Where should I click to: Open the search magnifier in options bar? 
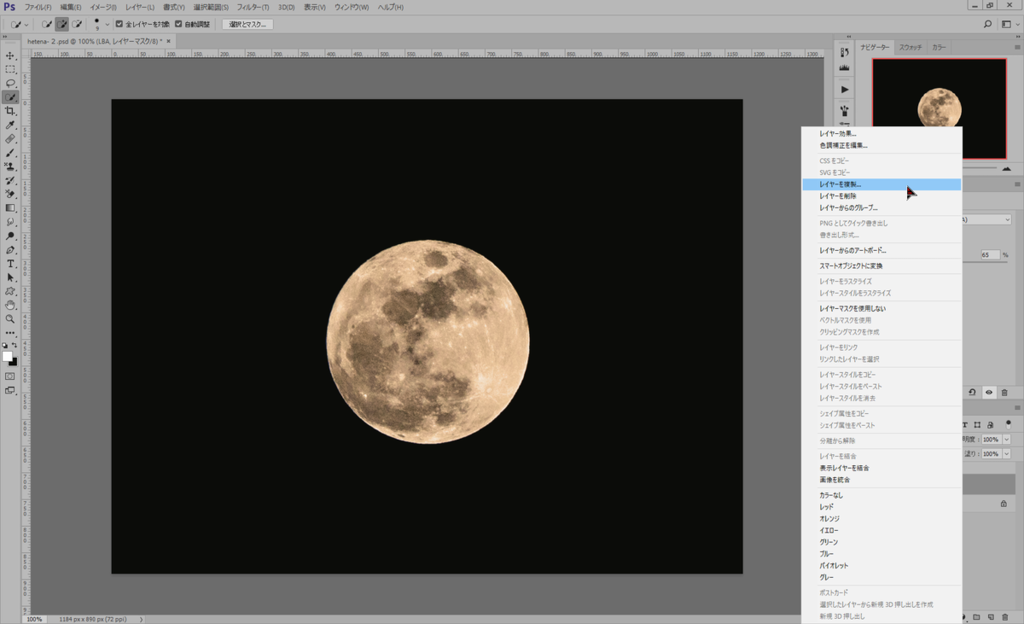[987, 24]
